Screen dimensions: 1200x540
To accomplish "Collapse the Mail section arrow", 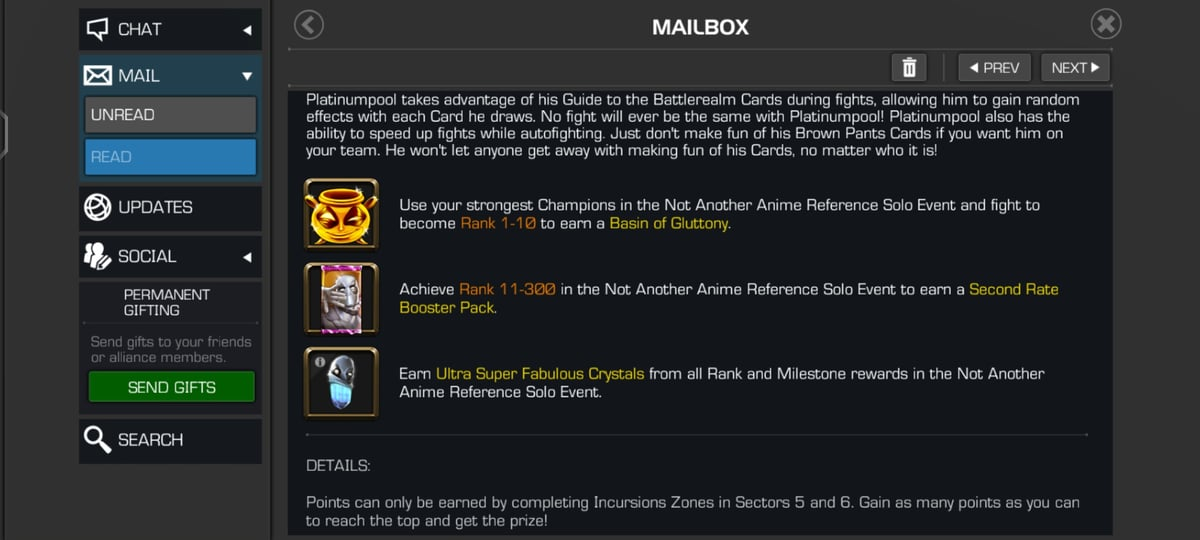I will click(x=247, y=76).
